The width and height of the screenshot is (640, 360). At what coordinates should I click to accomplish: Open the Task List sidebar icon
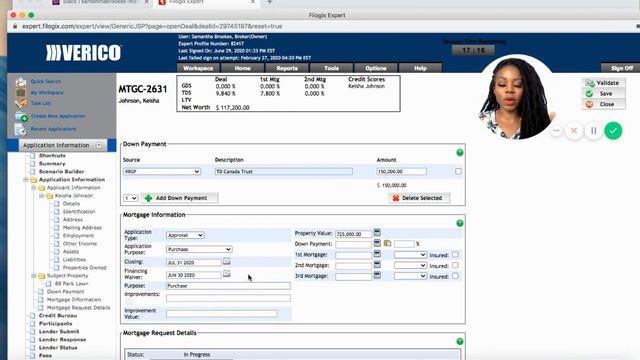pos(21,103)
